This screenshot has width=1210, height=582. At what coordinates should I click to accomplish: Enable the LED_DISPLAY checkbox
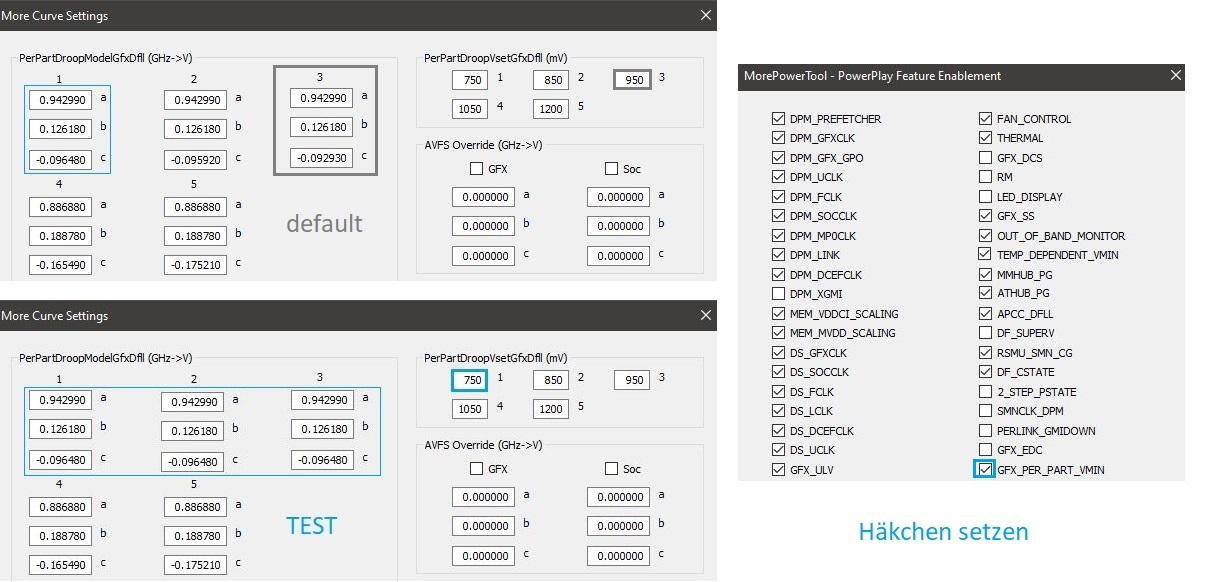click(x=986, y=197)
